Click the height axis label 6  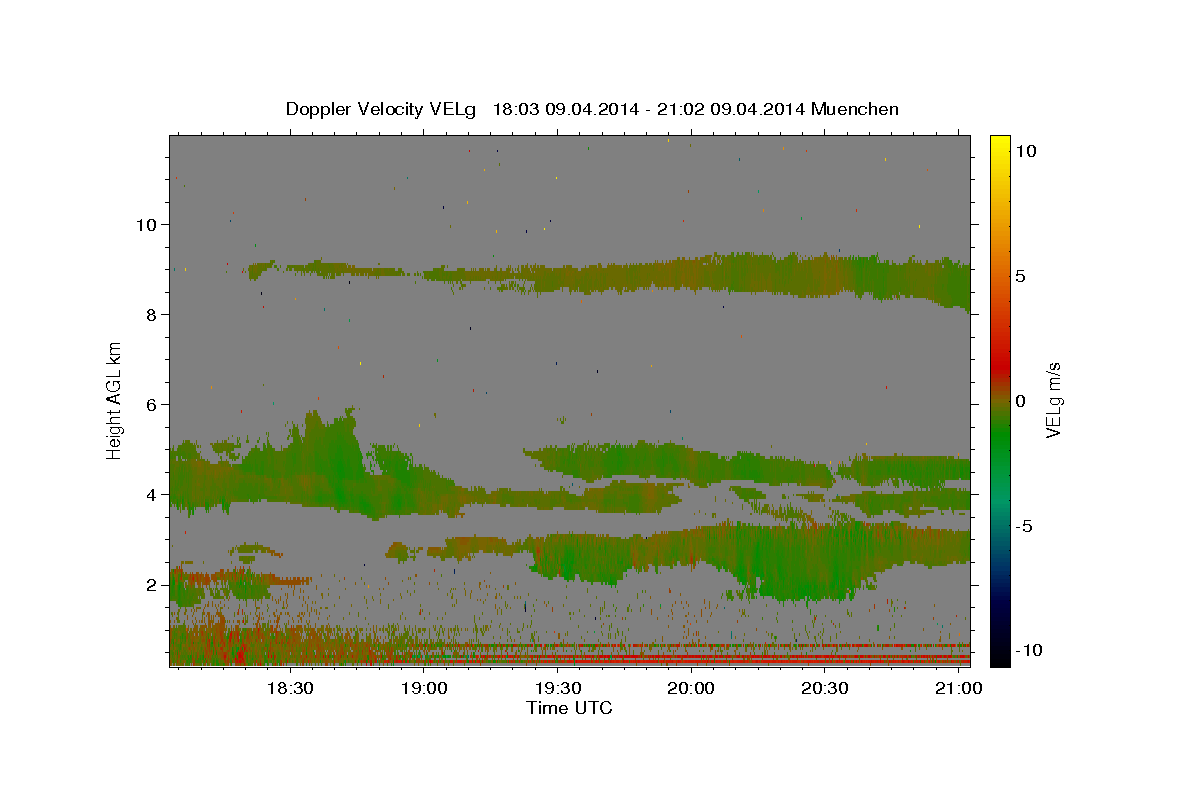click(x=152, y=405)
